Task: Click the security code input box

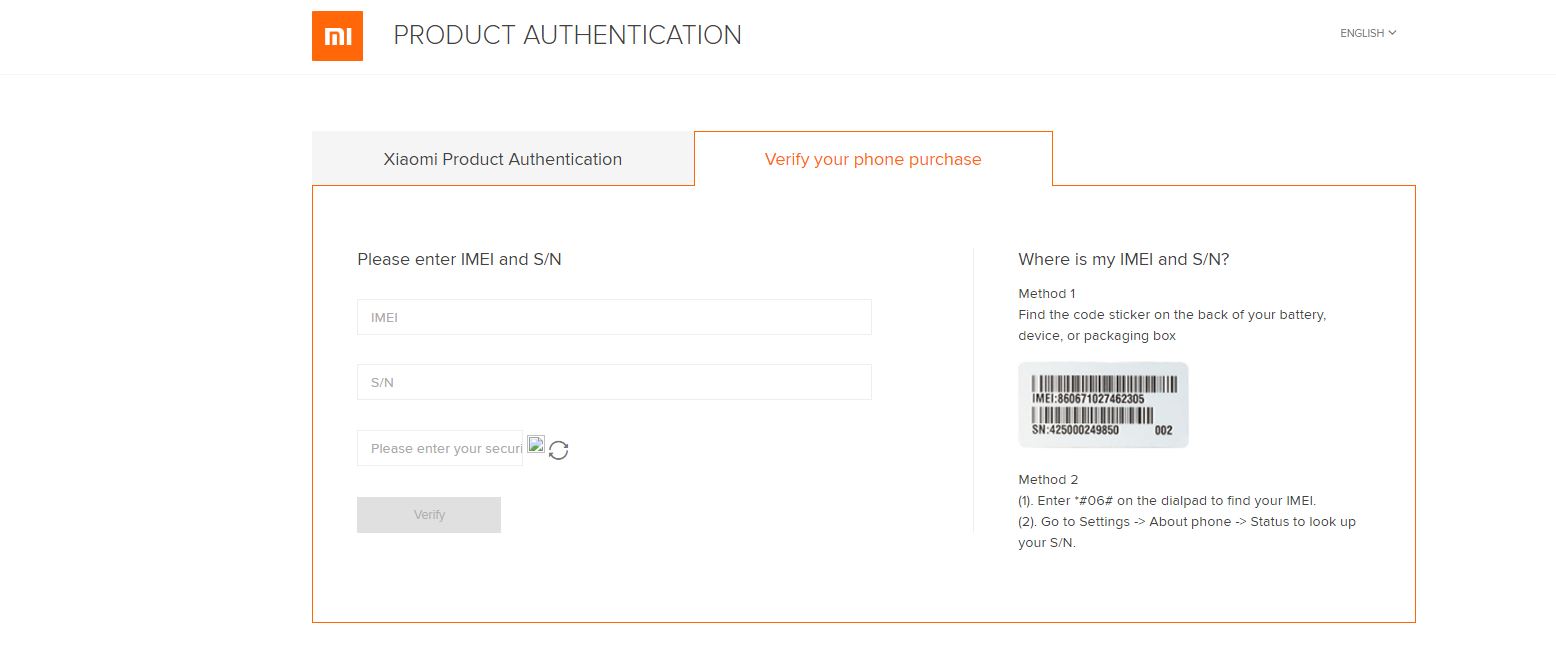Action: [x=440, y=448]
